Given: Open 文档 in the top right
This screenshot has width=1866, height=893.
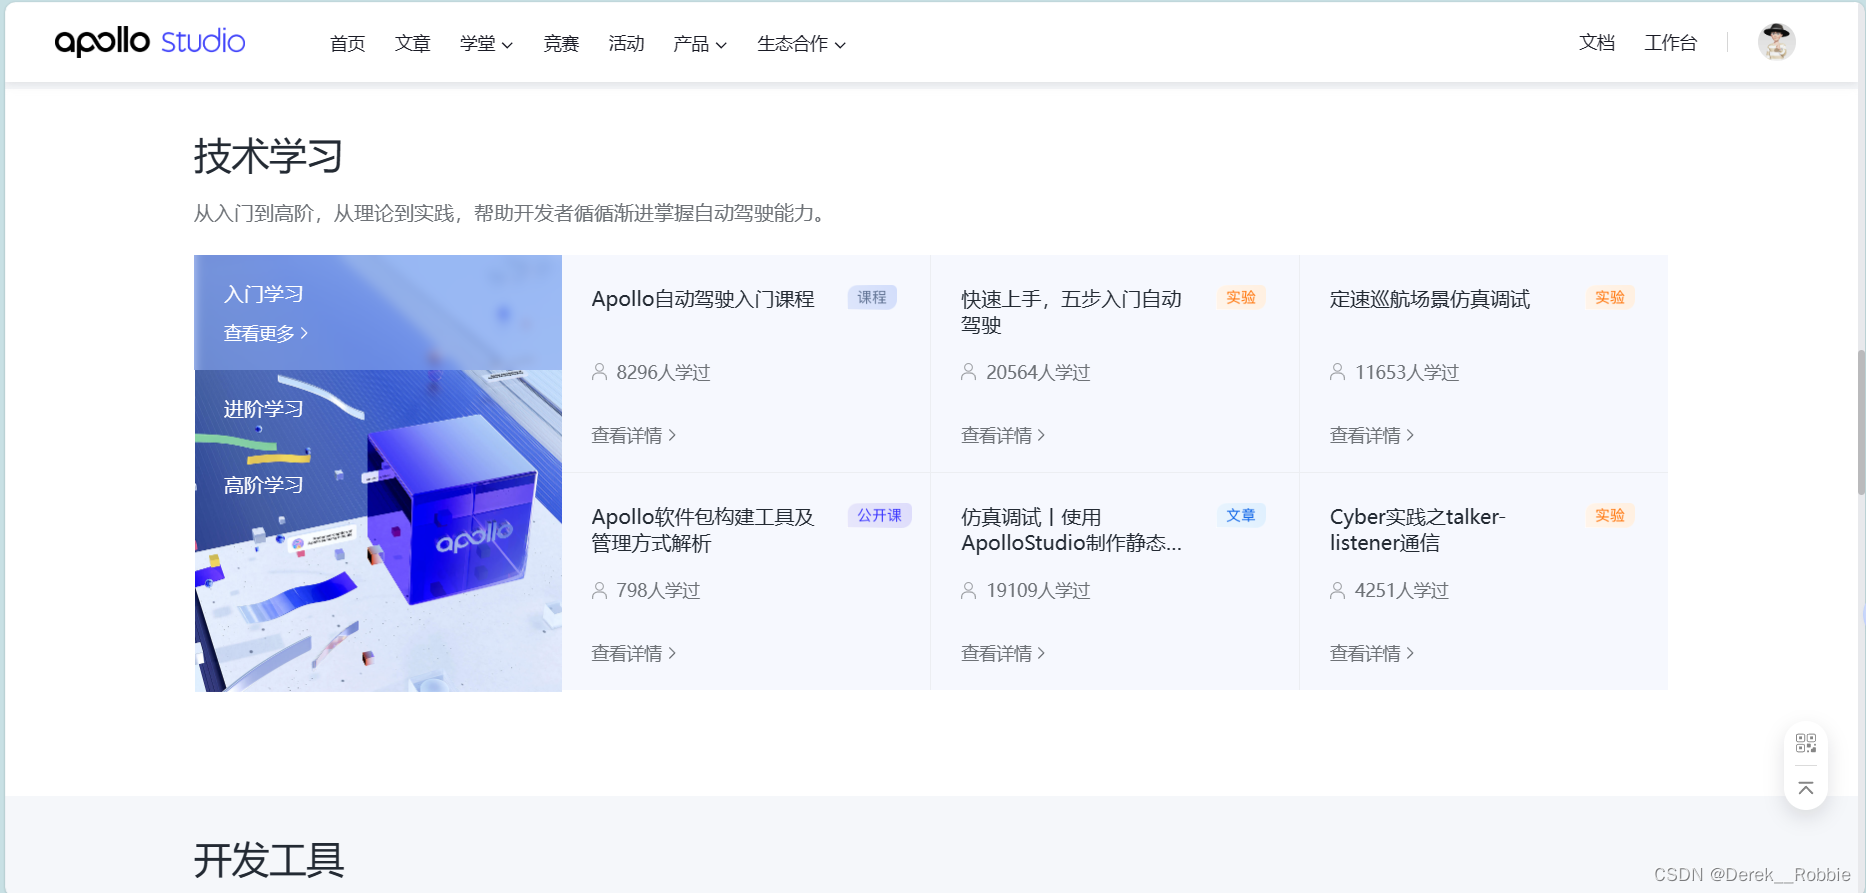Looking at the screenshot, I should click(x=1597, y=42).
